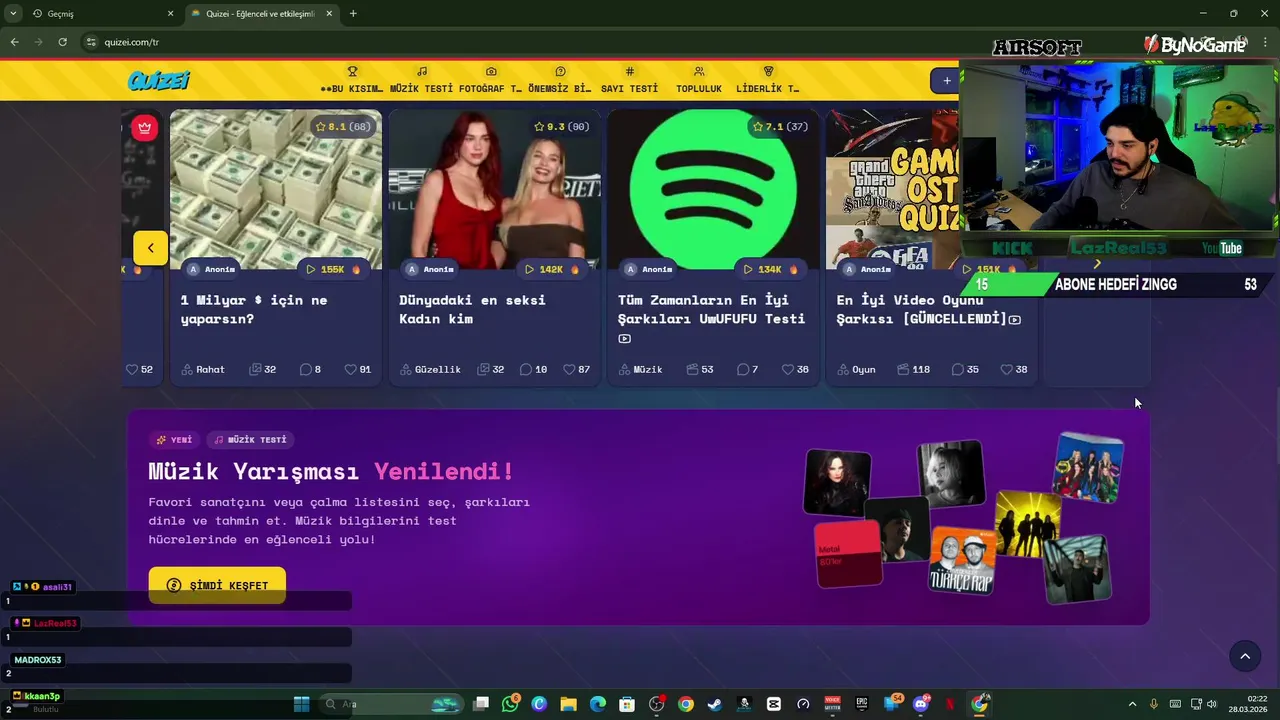Click the 9.3 star rating badge

(x=561, y=126)
